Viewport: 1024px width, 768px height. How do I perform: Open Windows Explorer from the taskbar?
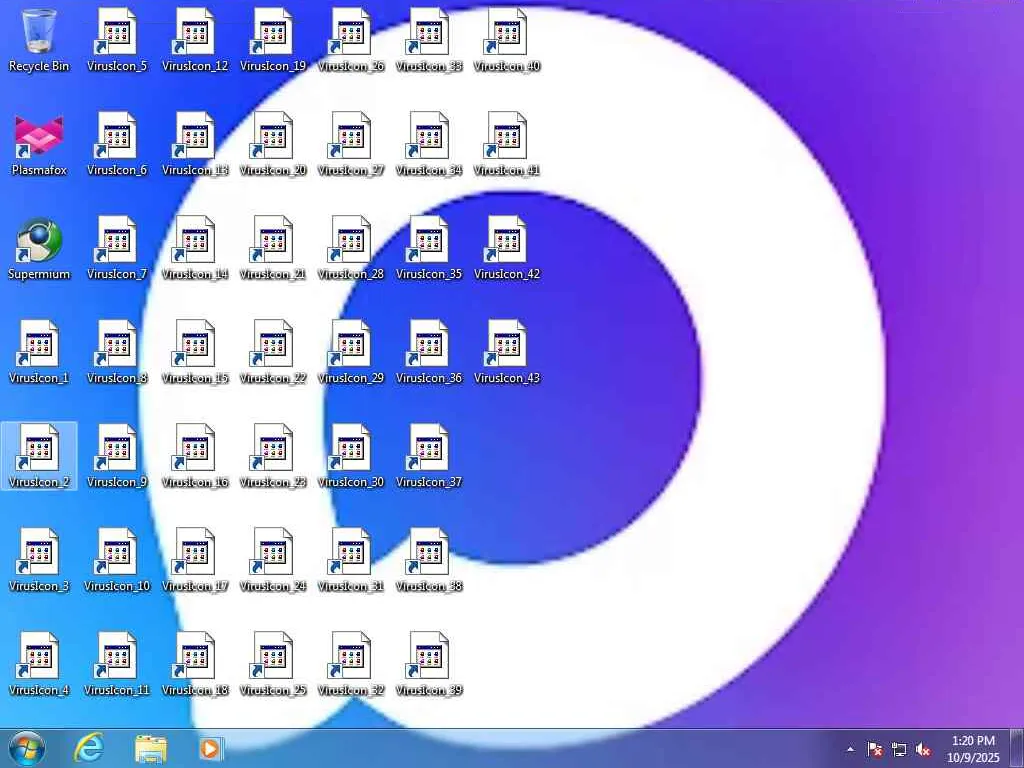click(150, 748)
